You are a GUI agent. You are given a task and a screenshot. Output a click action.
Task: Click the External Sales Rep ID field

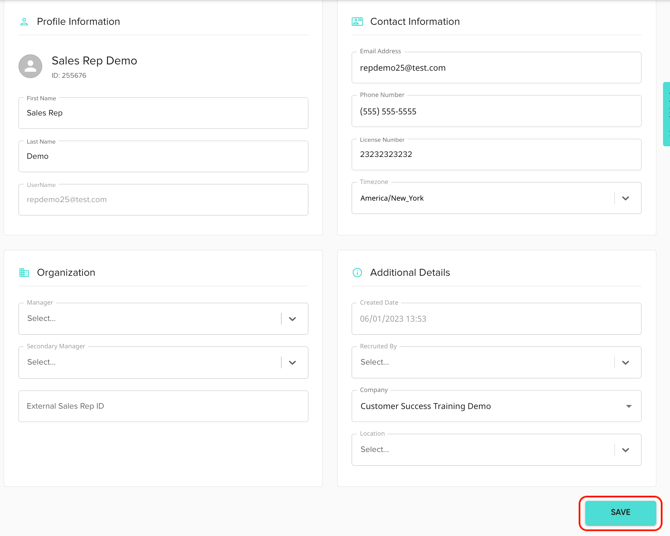point(163,406)
